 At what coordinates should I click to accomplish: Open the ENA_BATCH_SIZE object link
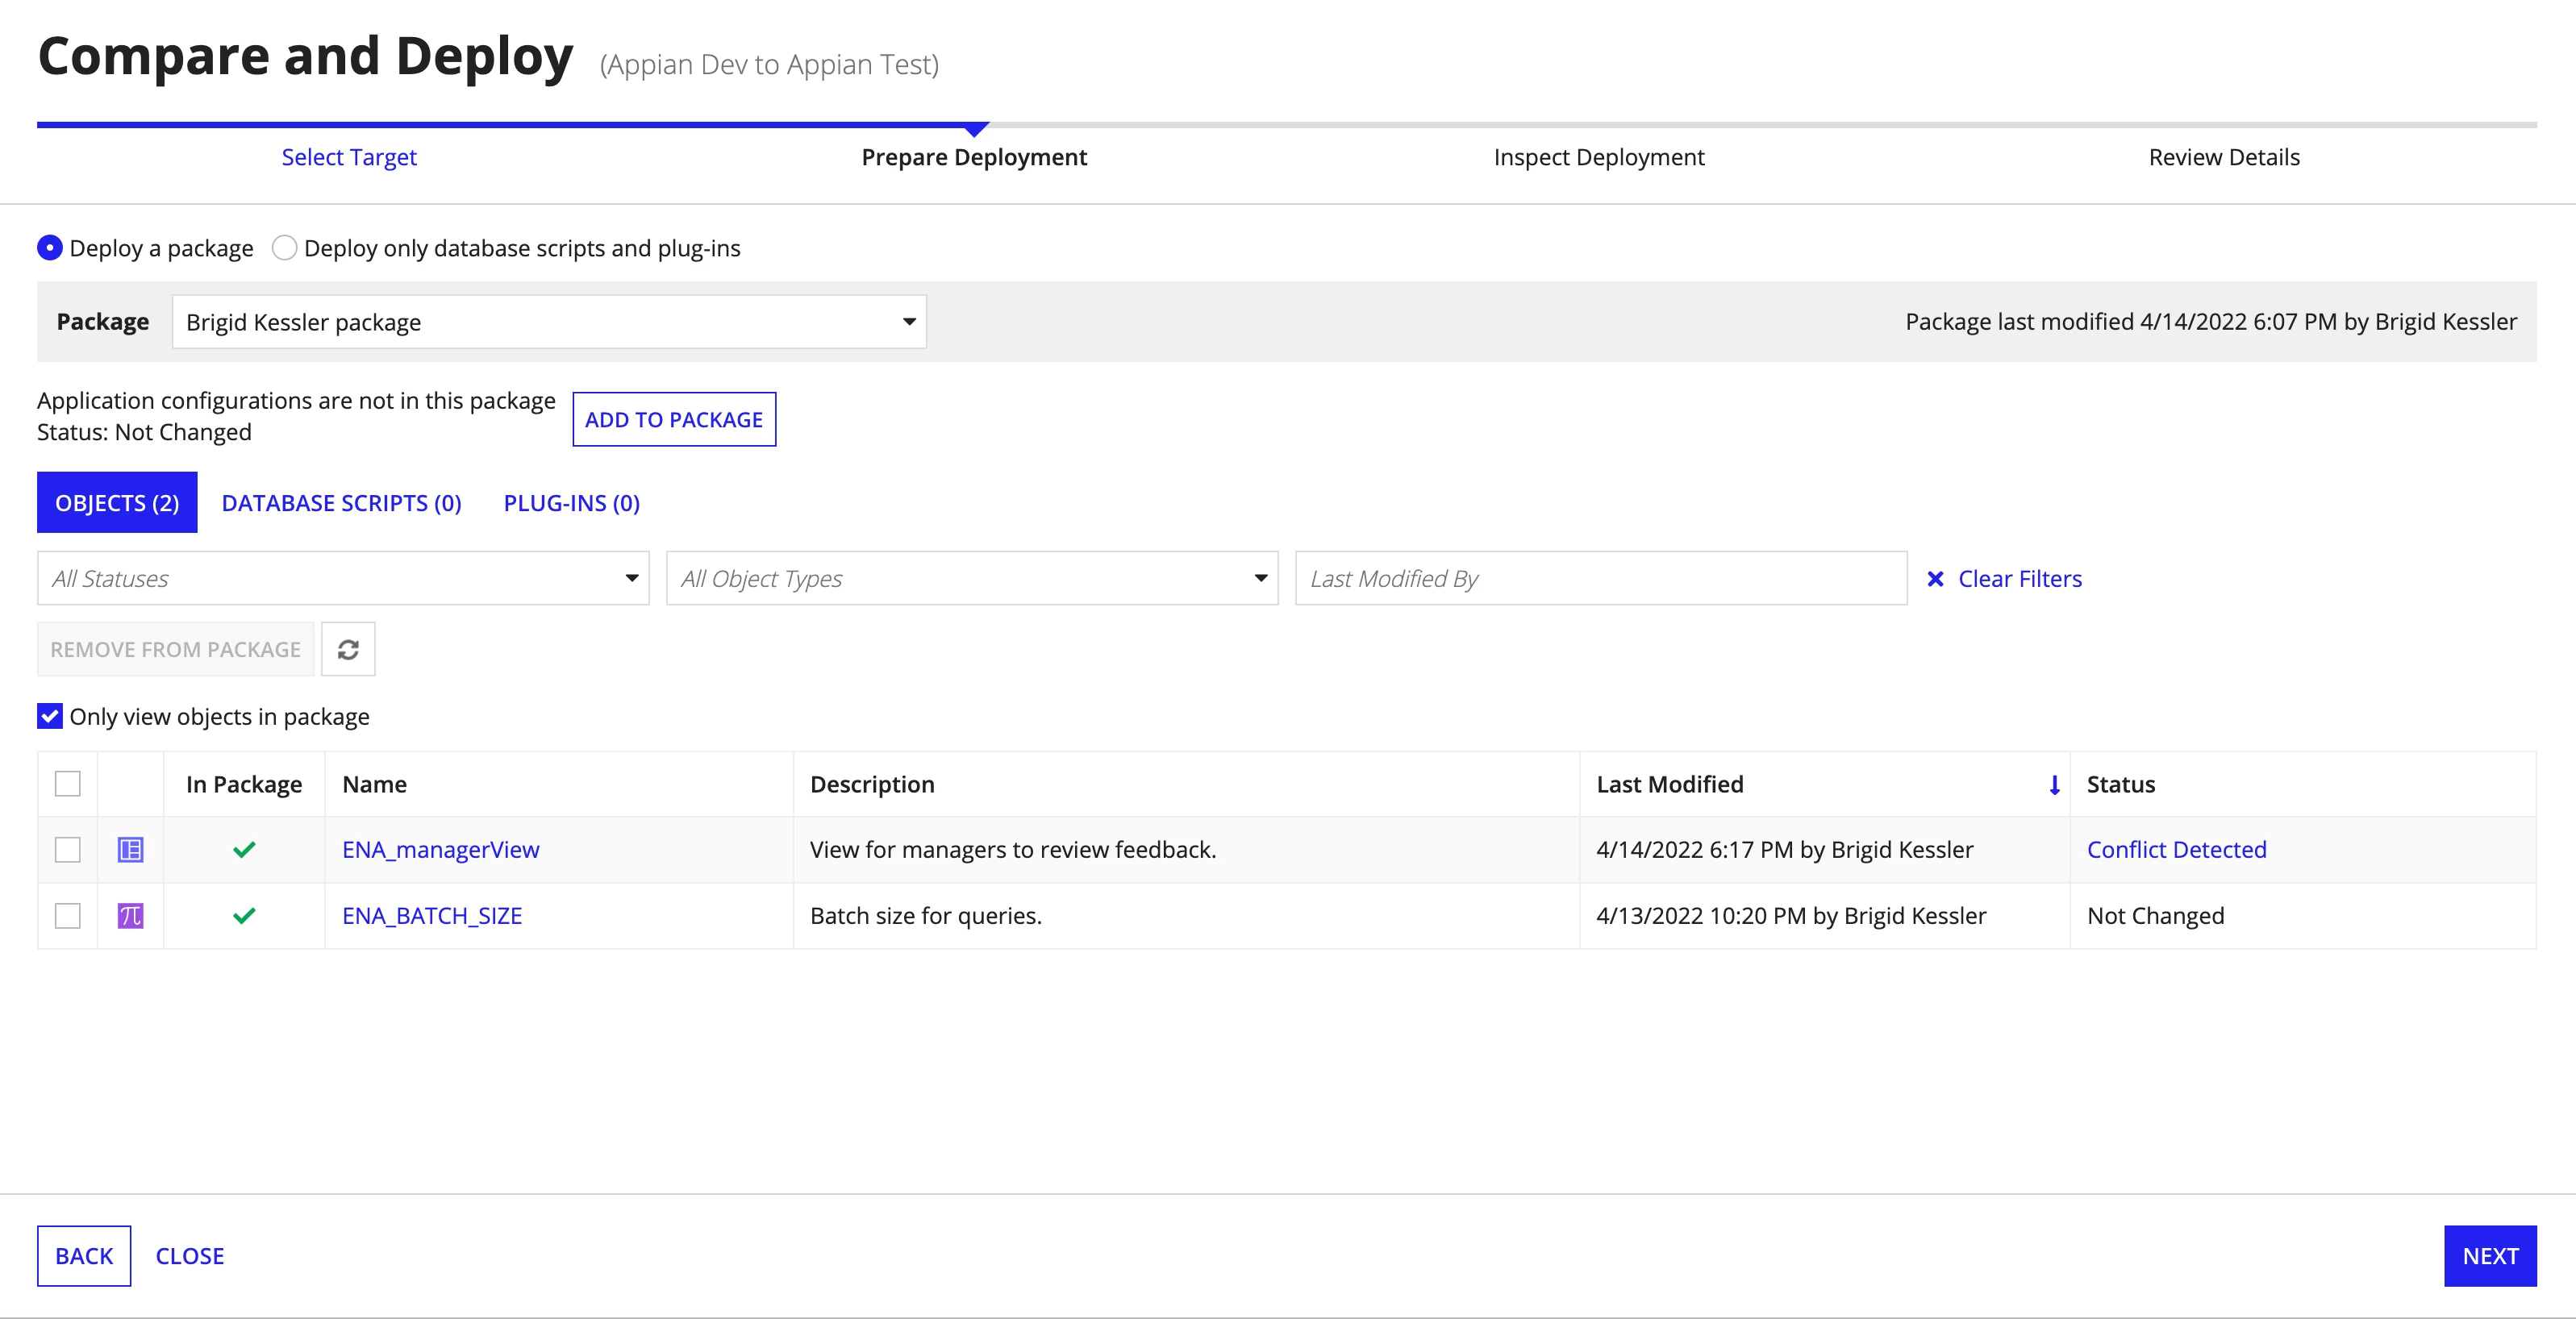point(432,916)
